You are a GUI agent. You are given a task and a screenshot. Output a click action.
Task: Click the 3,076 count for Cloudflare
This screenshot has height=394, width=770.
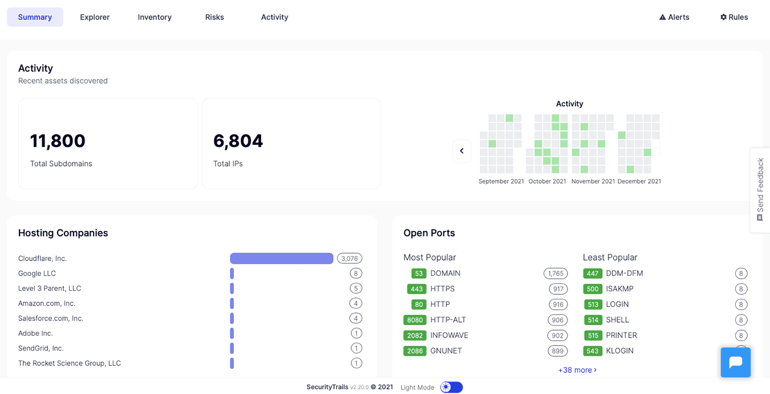coord(350,258)
